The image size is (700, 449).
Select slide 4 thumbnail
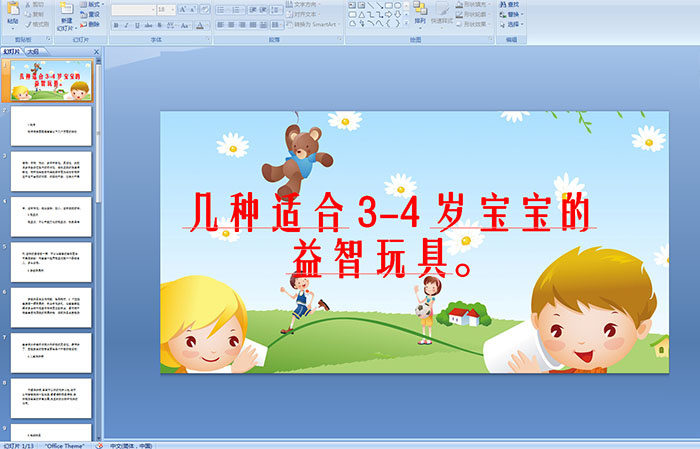[x=51, y=217]
